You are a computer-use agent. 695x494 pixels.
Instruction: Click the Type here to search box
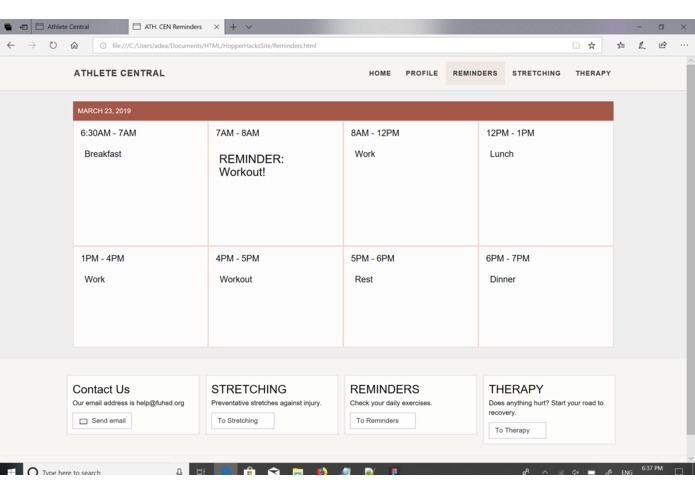tap(105, 471)
